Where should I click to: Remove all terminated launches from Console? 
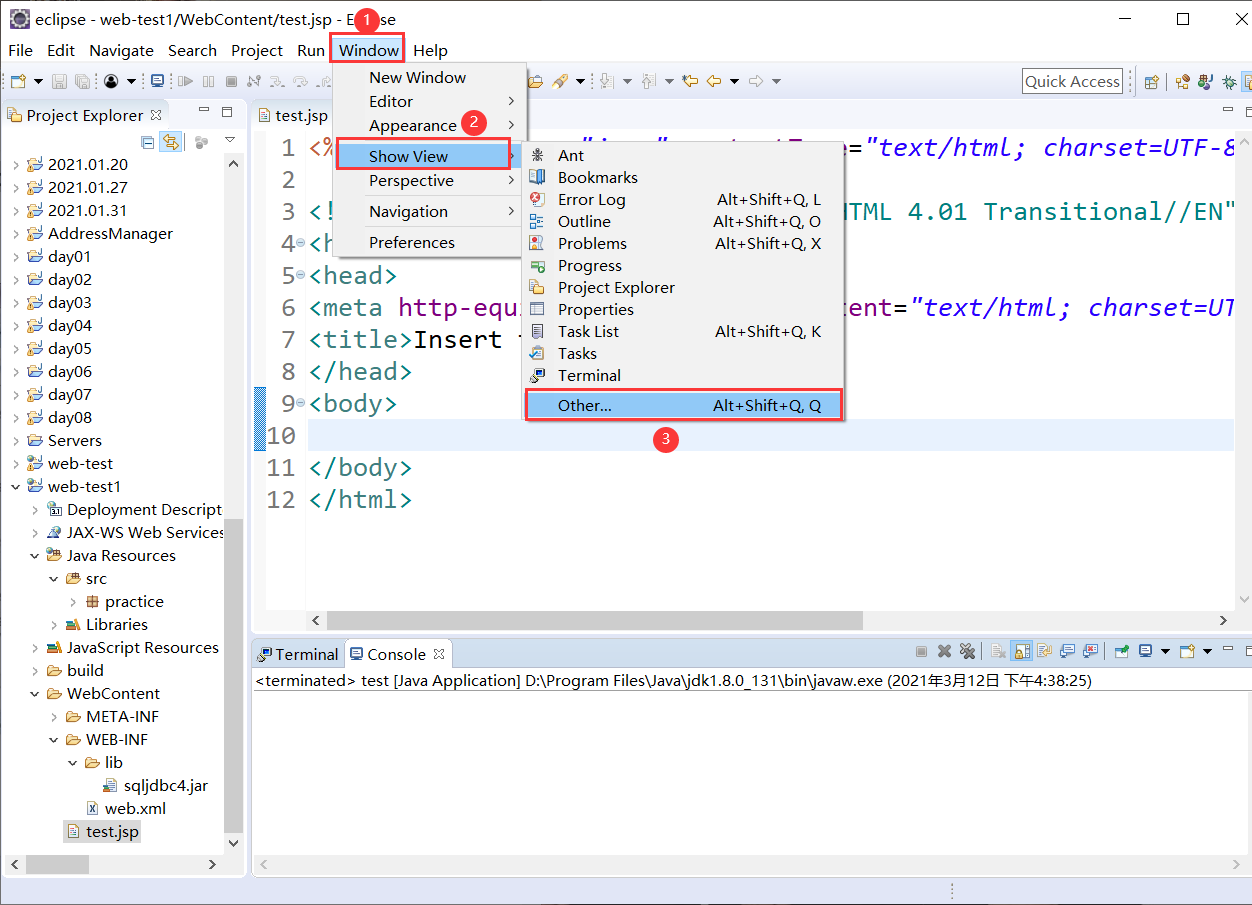click(968, 652)
